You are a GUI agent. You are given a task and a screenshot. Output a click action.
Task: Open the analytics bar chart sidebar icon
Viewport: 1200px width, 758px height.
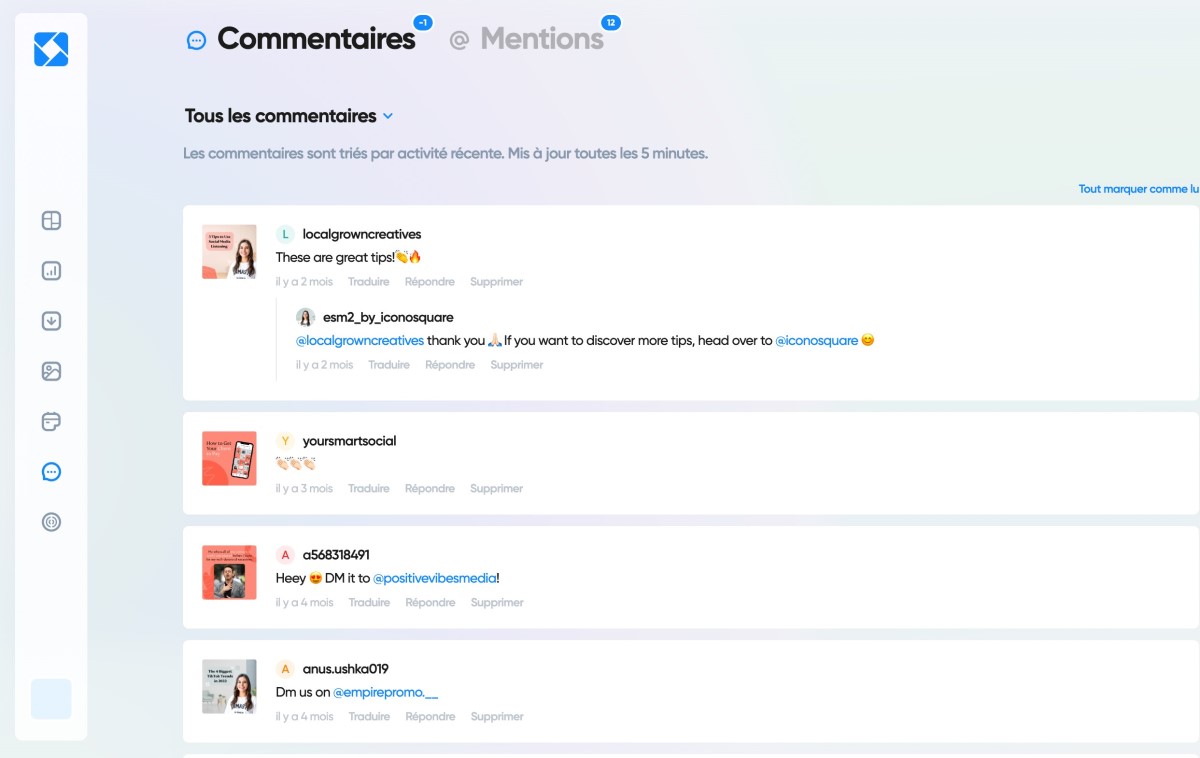point(51,271)
